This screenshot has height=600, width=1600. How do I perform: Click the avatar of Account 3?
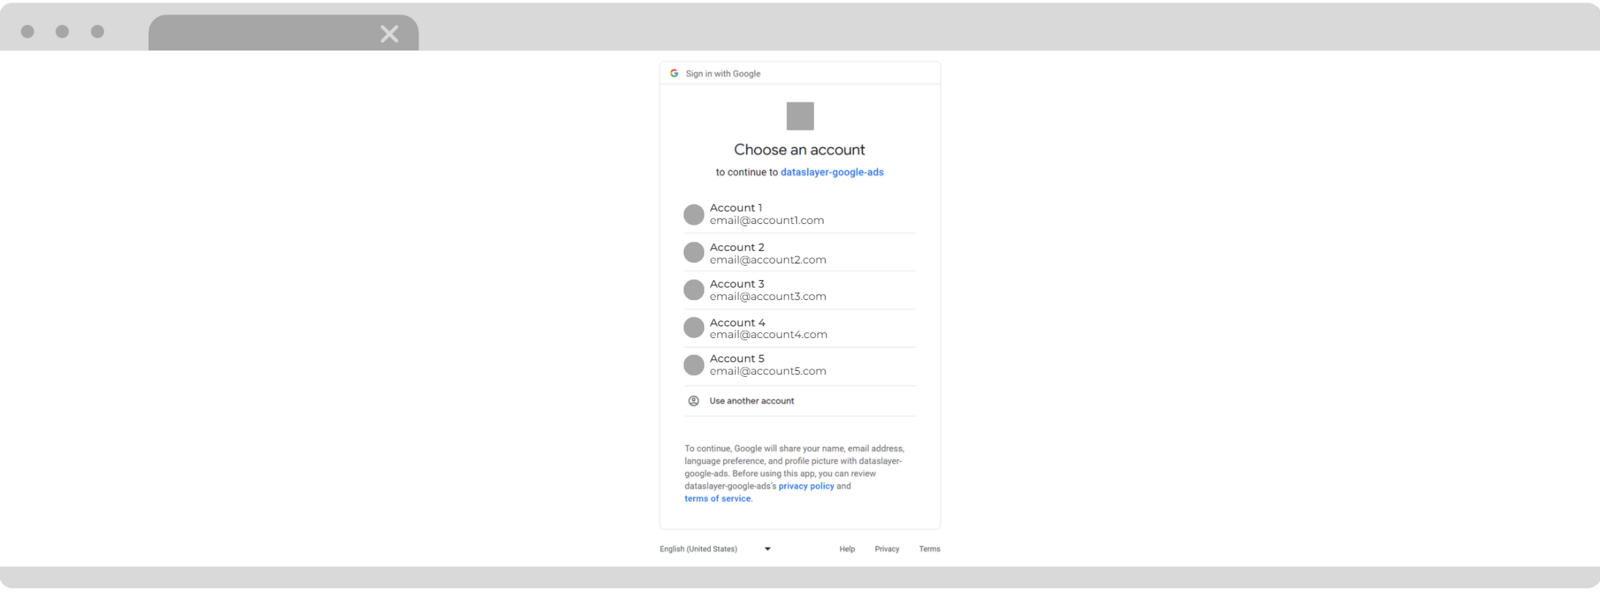coord(694,290)
